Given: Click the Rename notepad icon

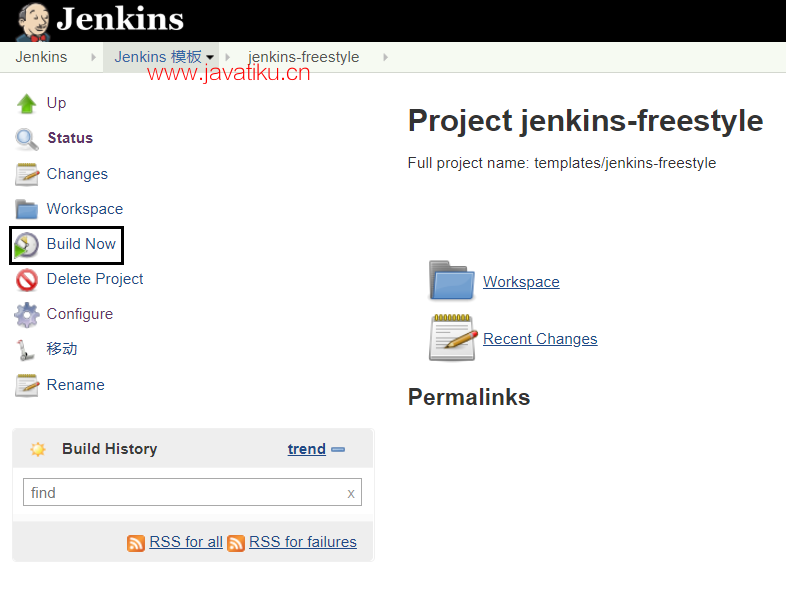Looking at the screenshot, I should coord(27,385).
